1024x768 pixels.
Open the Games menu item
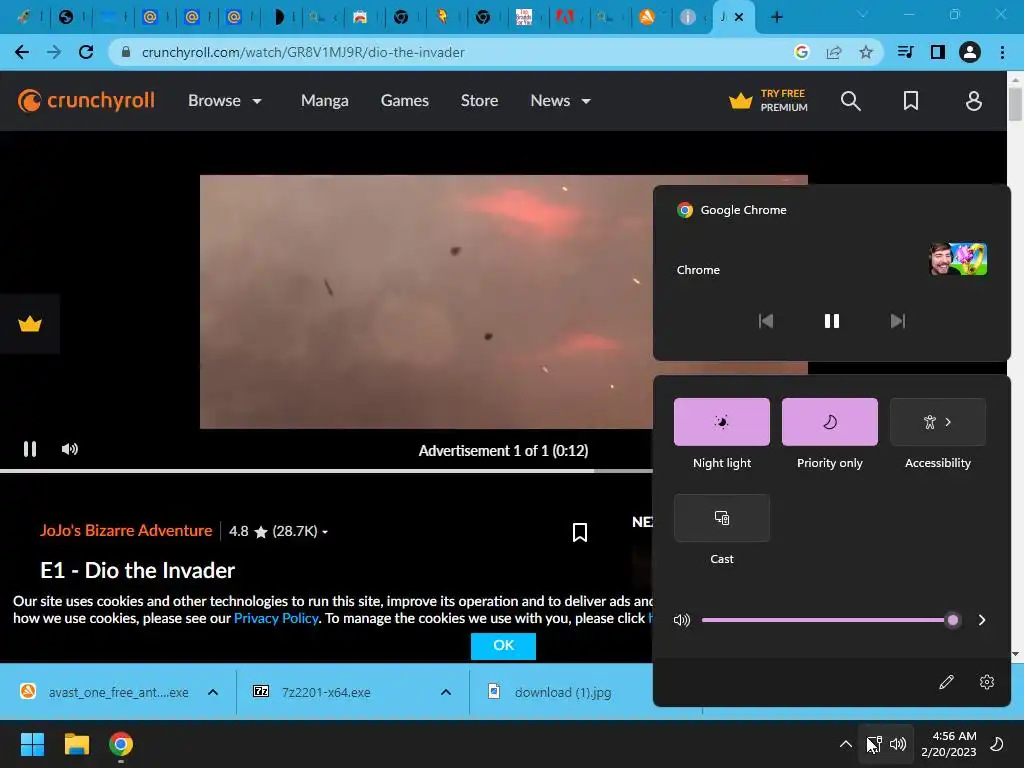pyautogui.click(x=404, y=101)
